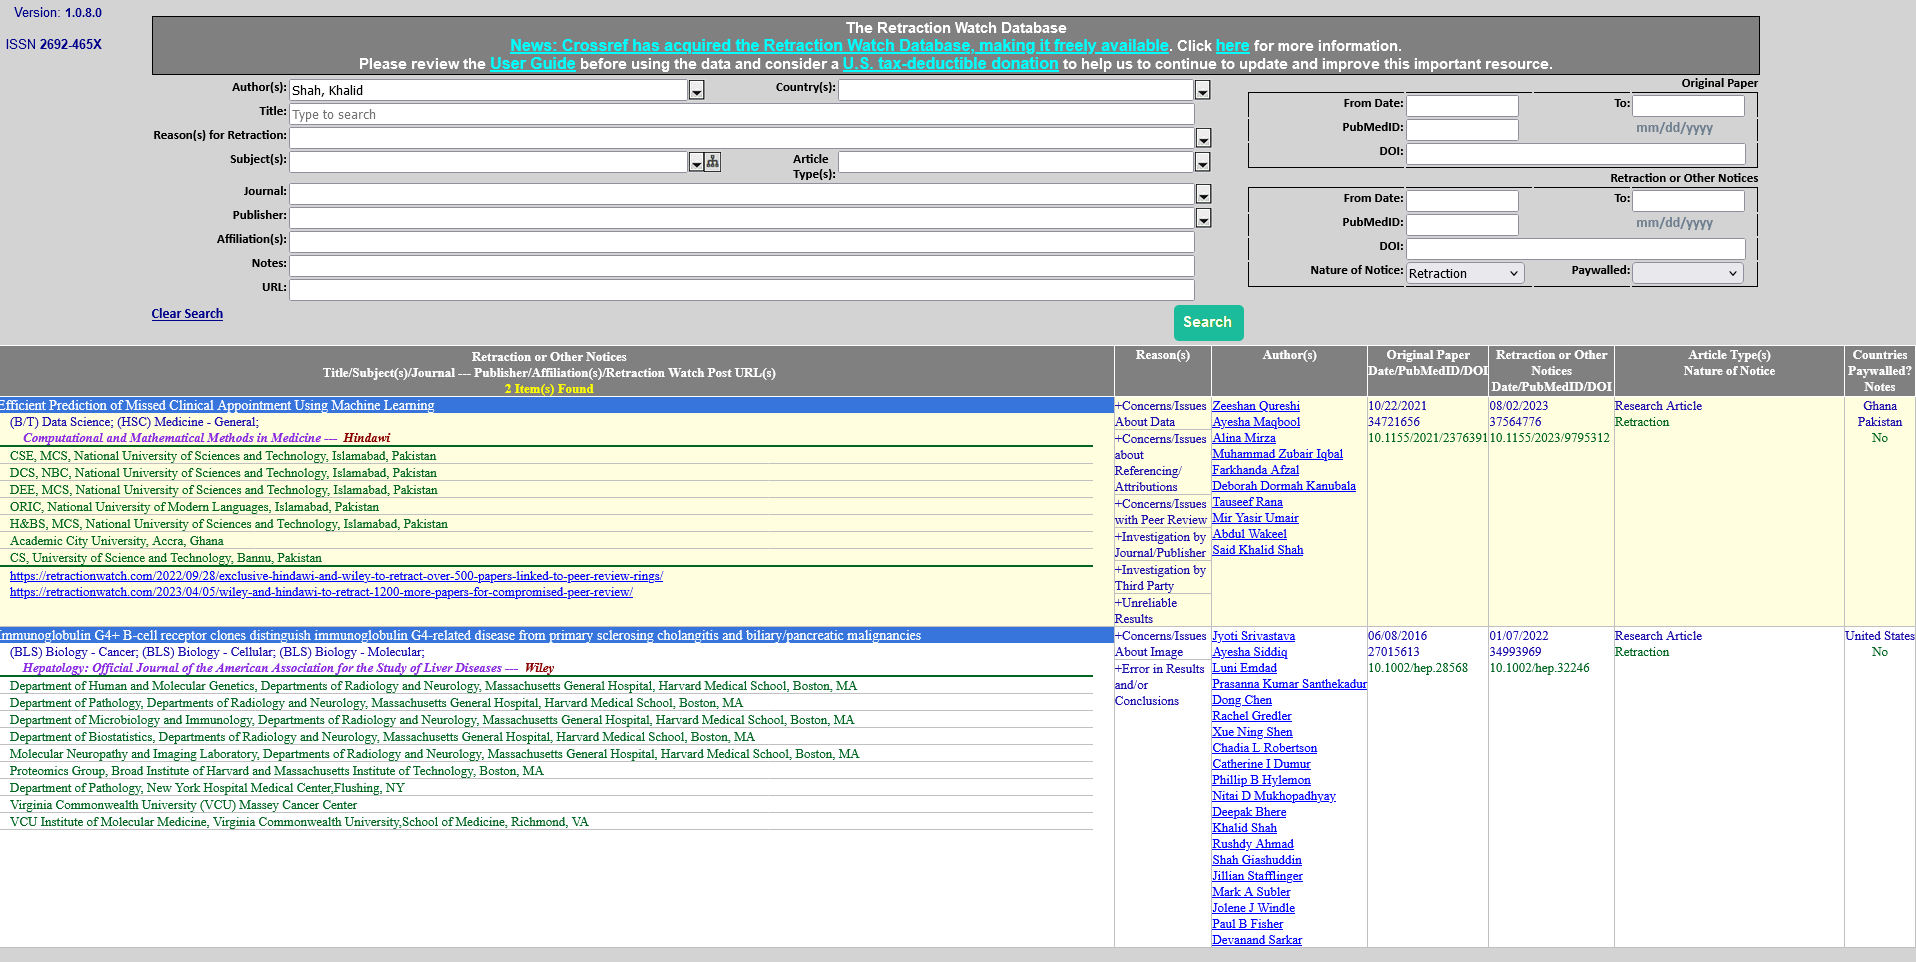The height and width of the screenshot is (962, 1916).
Task: Click the Journal field arrow icon
Action: click(1203, 194)
